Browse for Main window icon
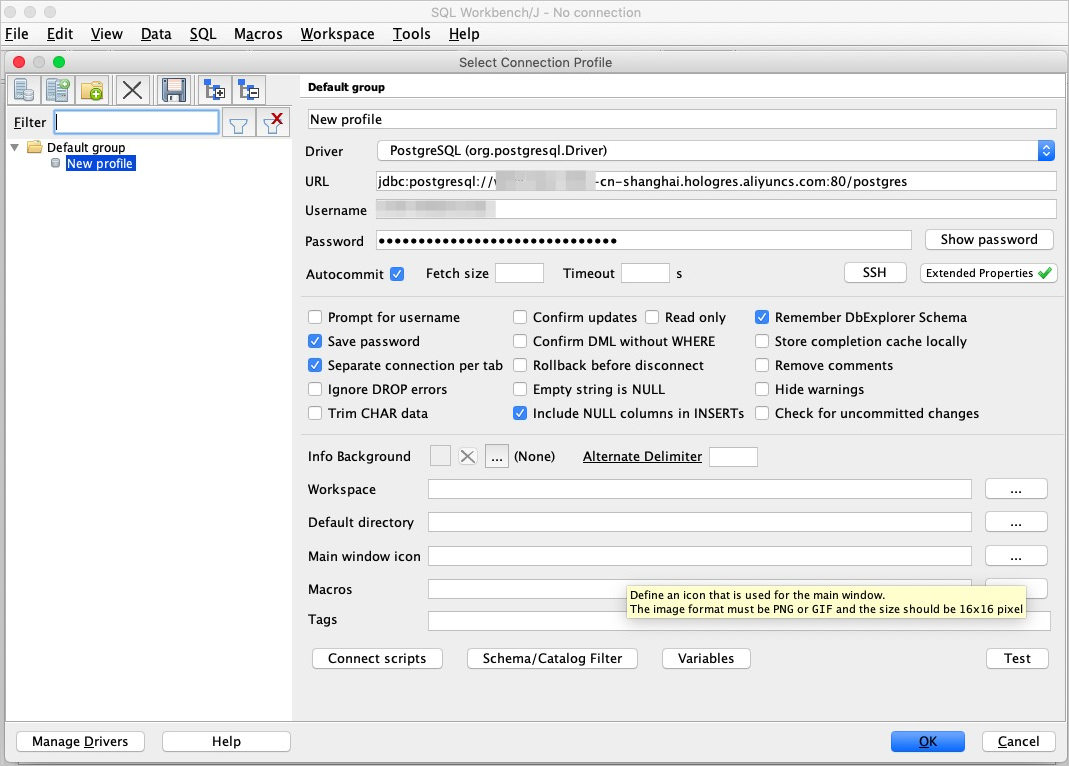Image resolution: width=1069 pixels, height=766 pixels. coord(1016,555)
